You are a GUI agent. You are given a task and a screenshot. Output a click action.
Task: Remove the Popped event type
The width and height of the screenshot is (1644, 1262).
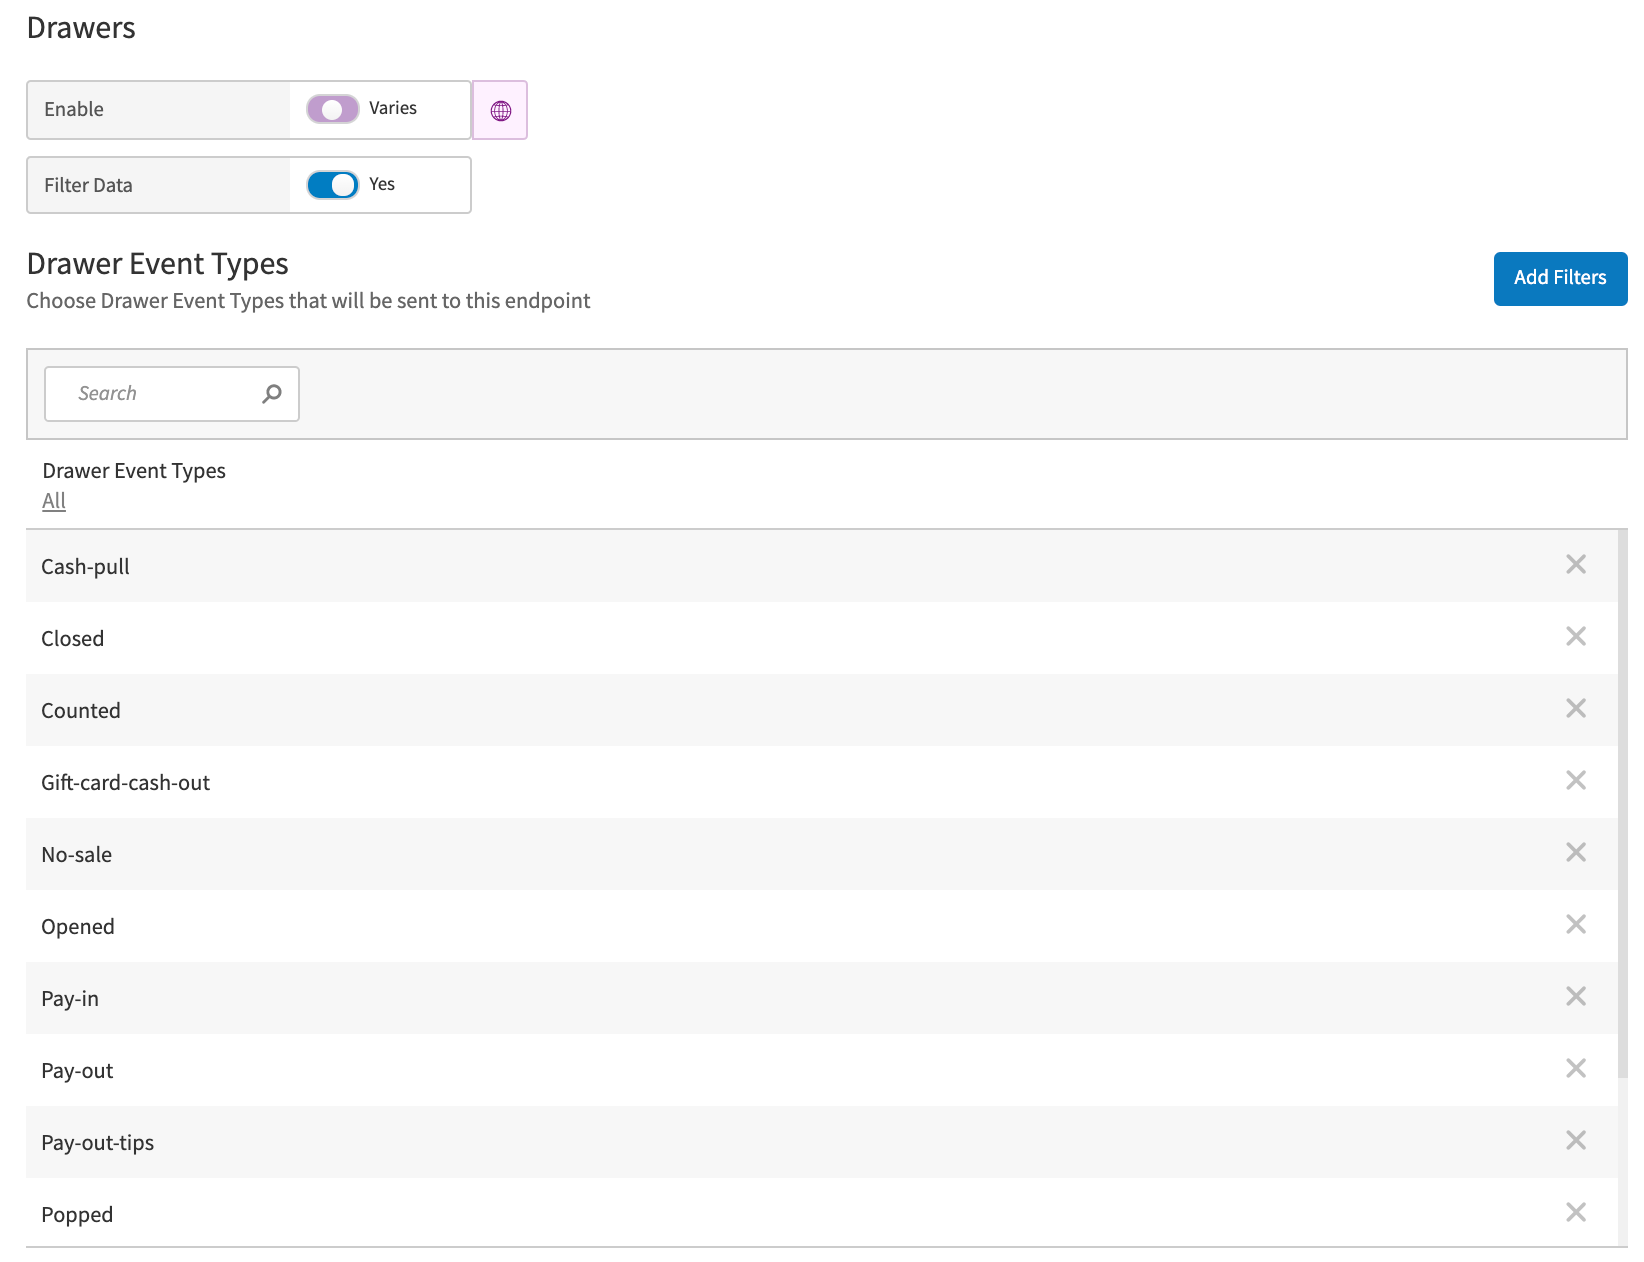coord(1575,1213)
